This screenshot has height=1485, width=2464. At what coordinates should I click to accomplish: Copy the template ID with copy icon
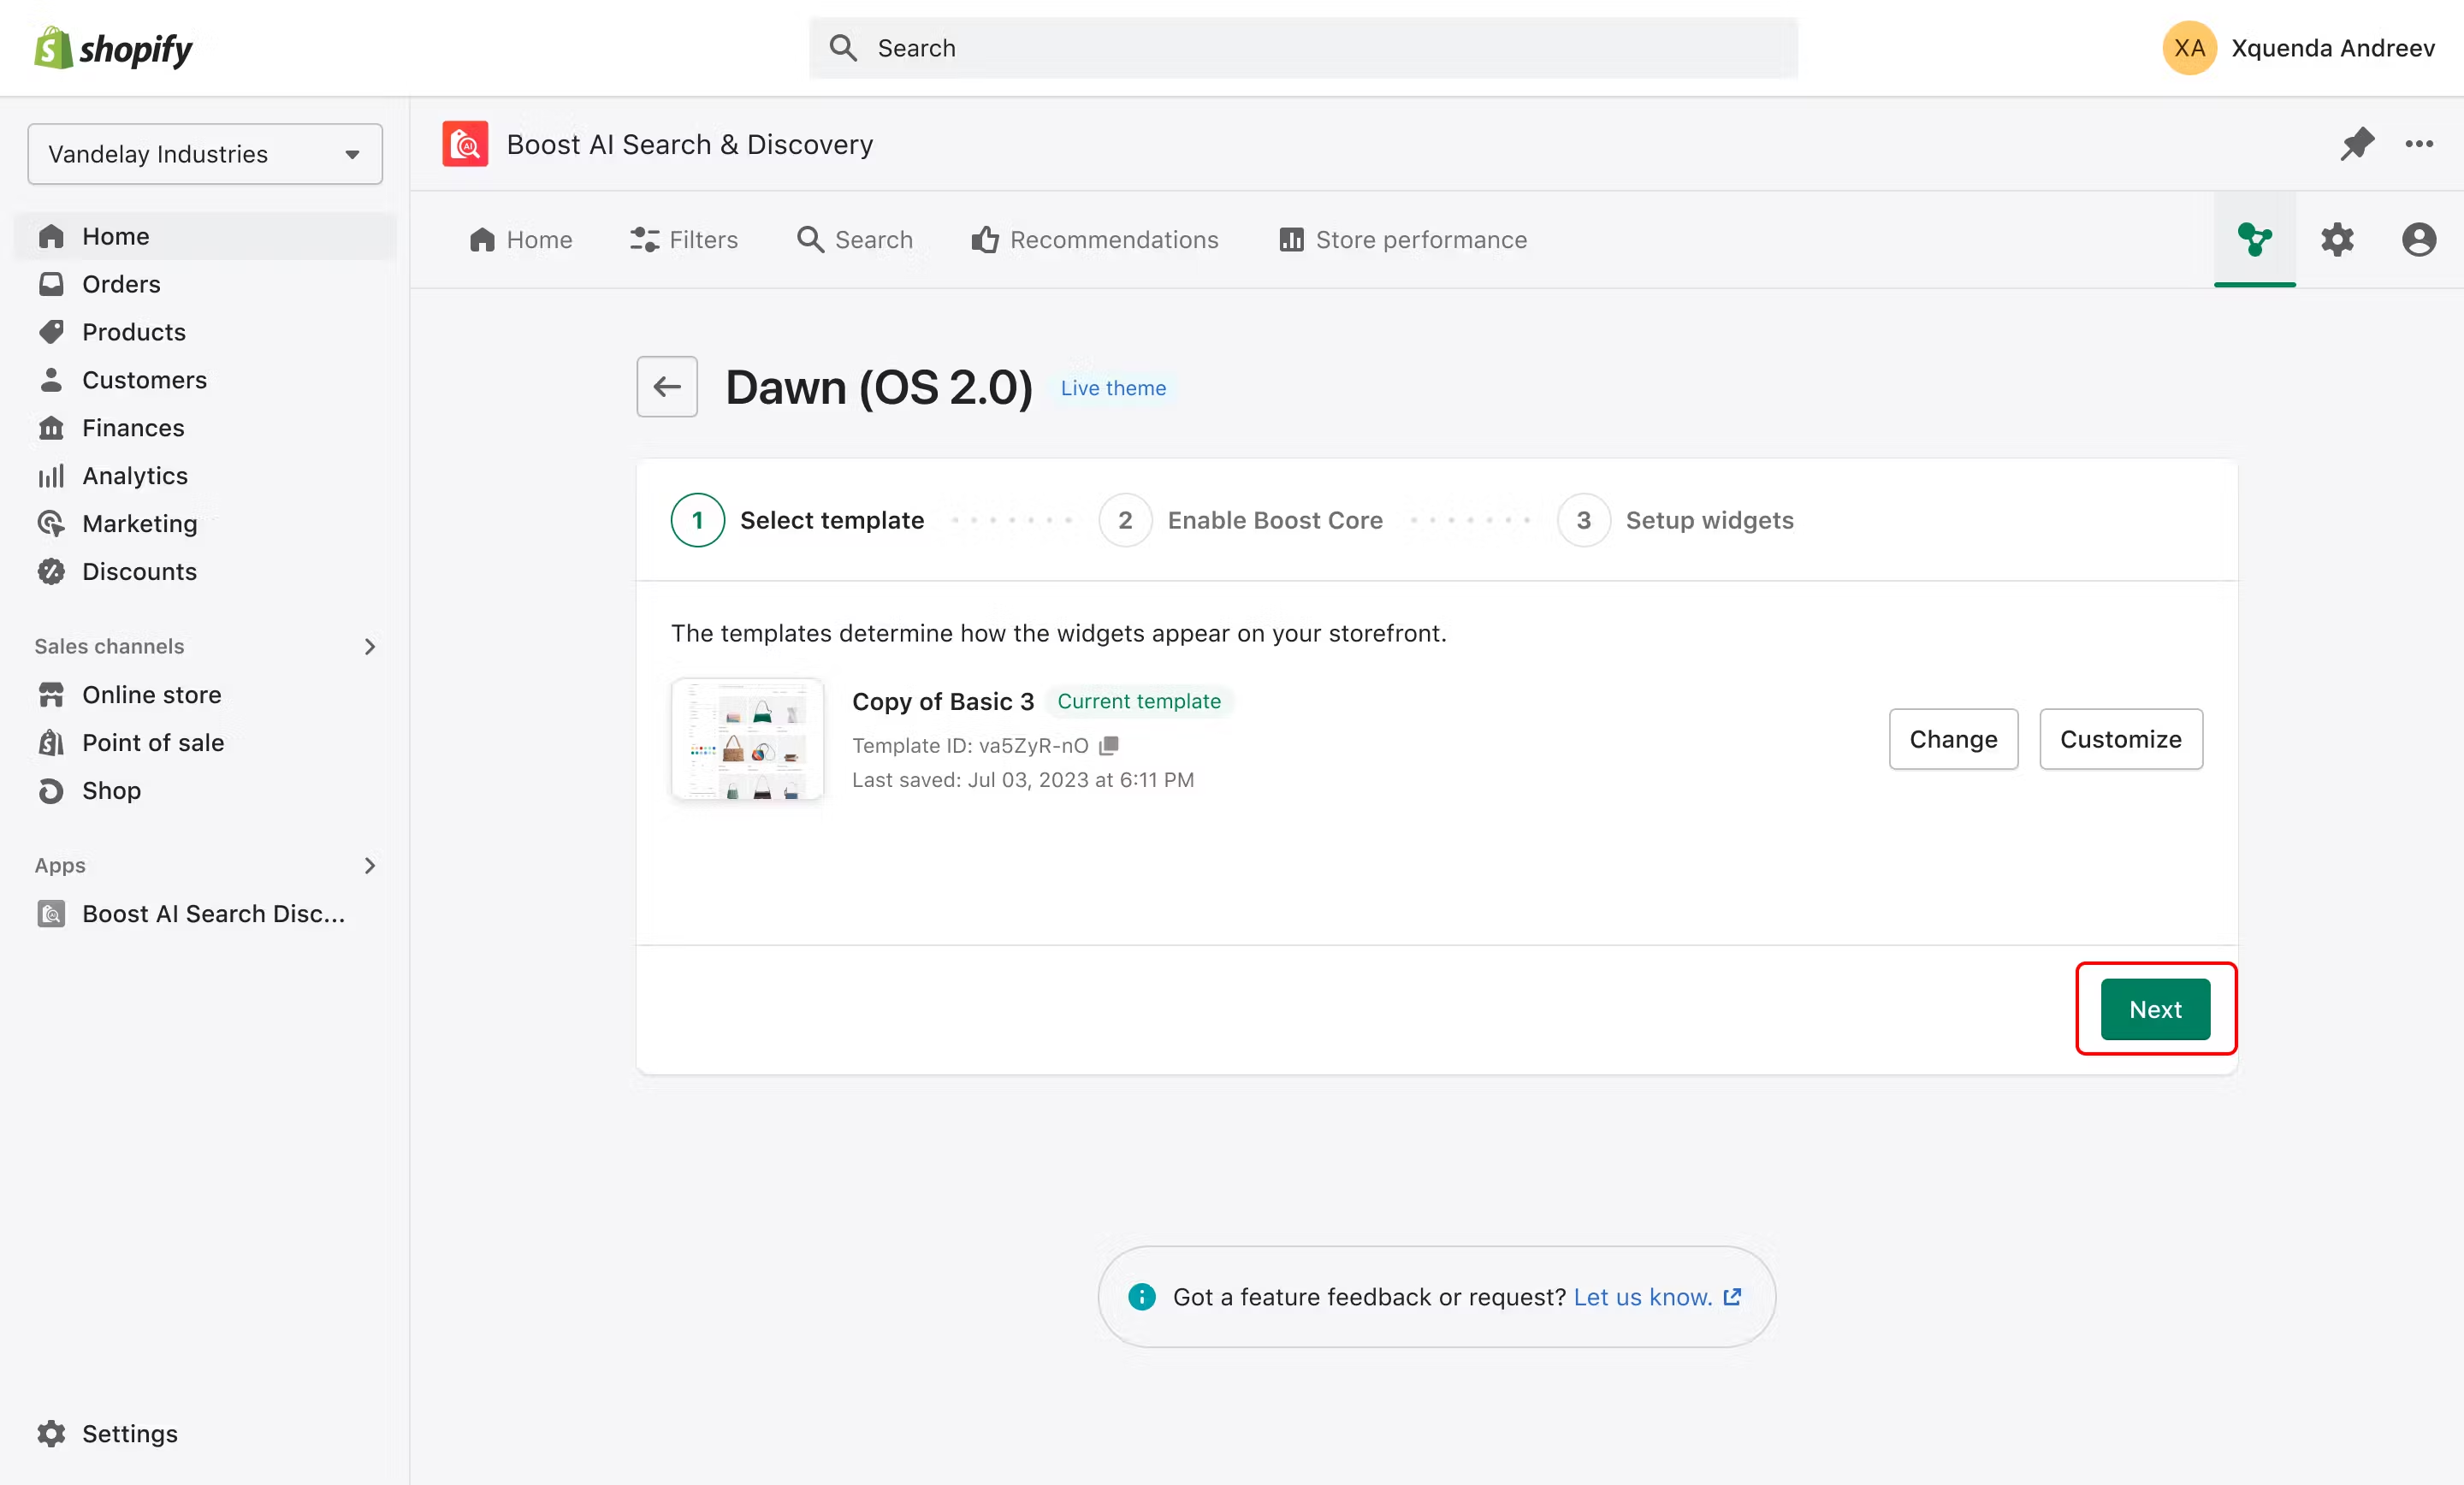pyautogui.click(x=1109, y=745)
